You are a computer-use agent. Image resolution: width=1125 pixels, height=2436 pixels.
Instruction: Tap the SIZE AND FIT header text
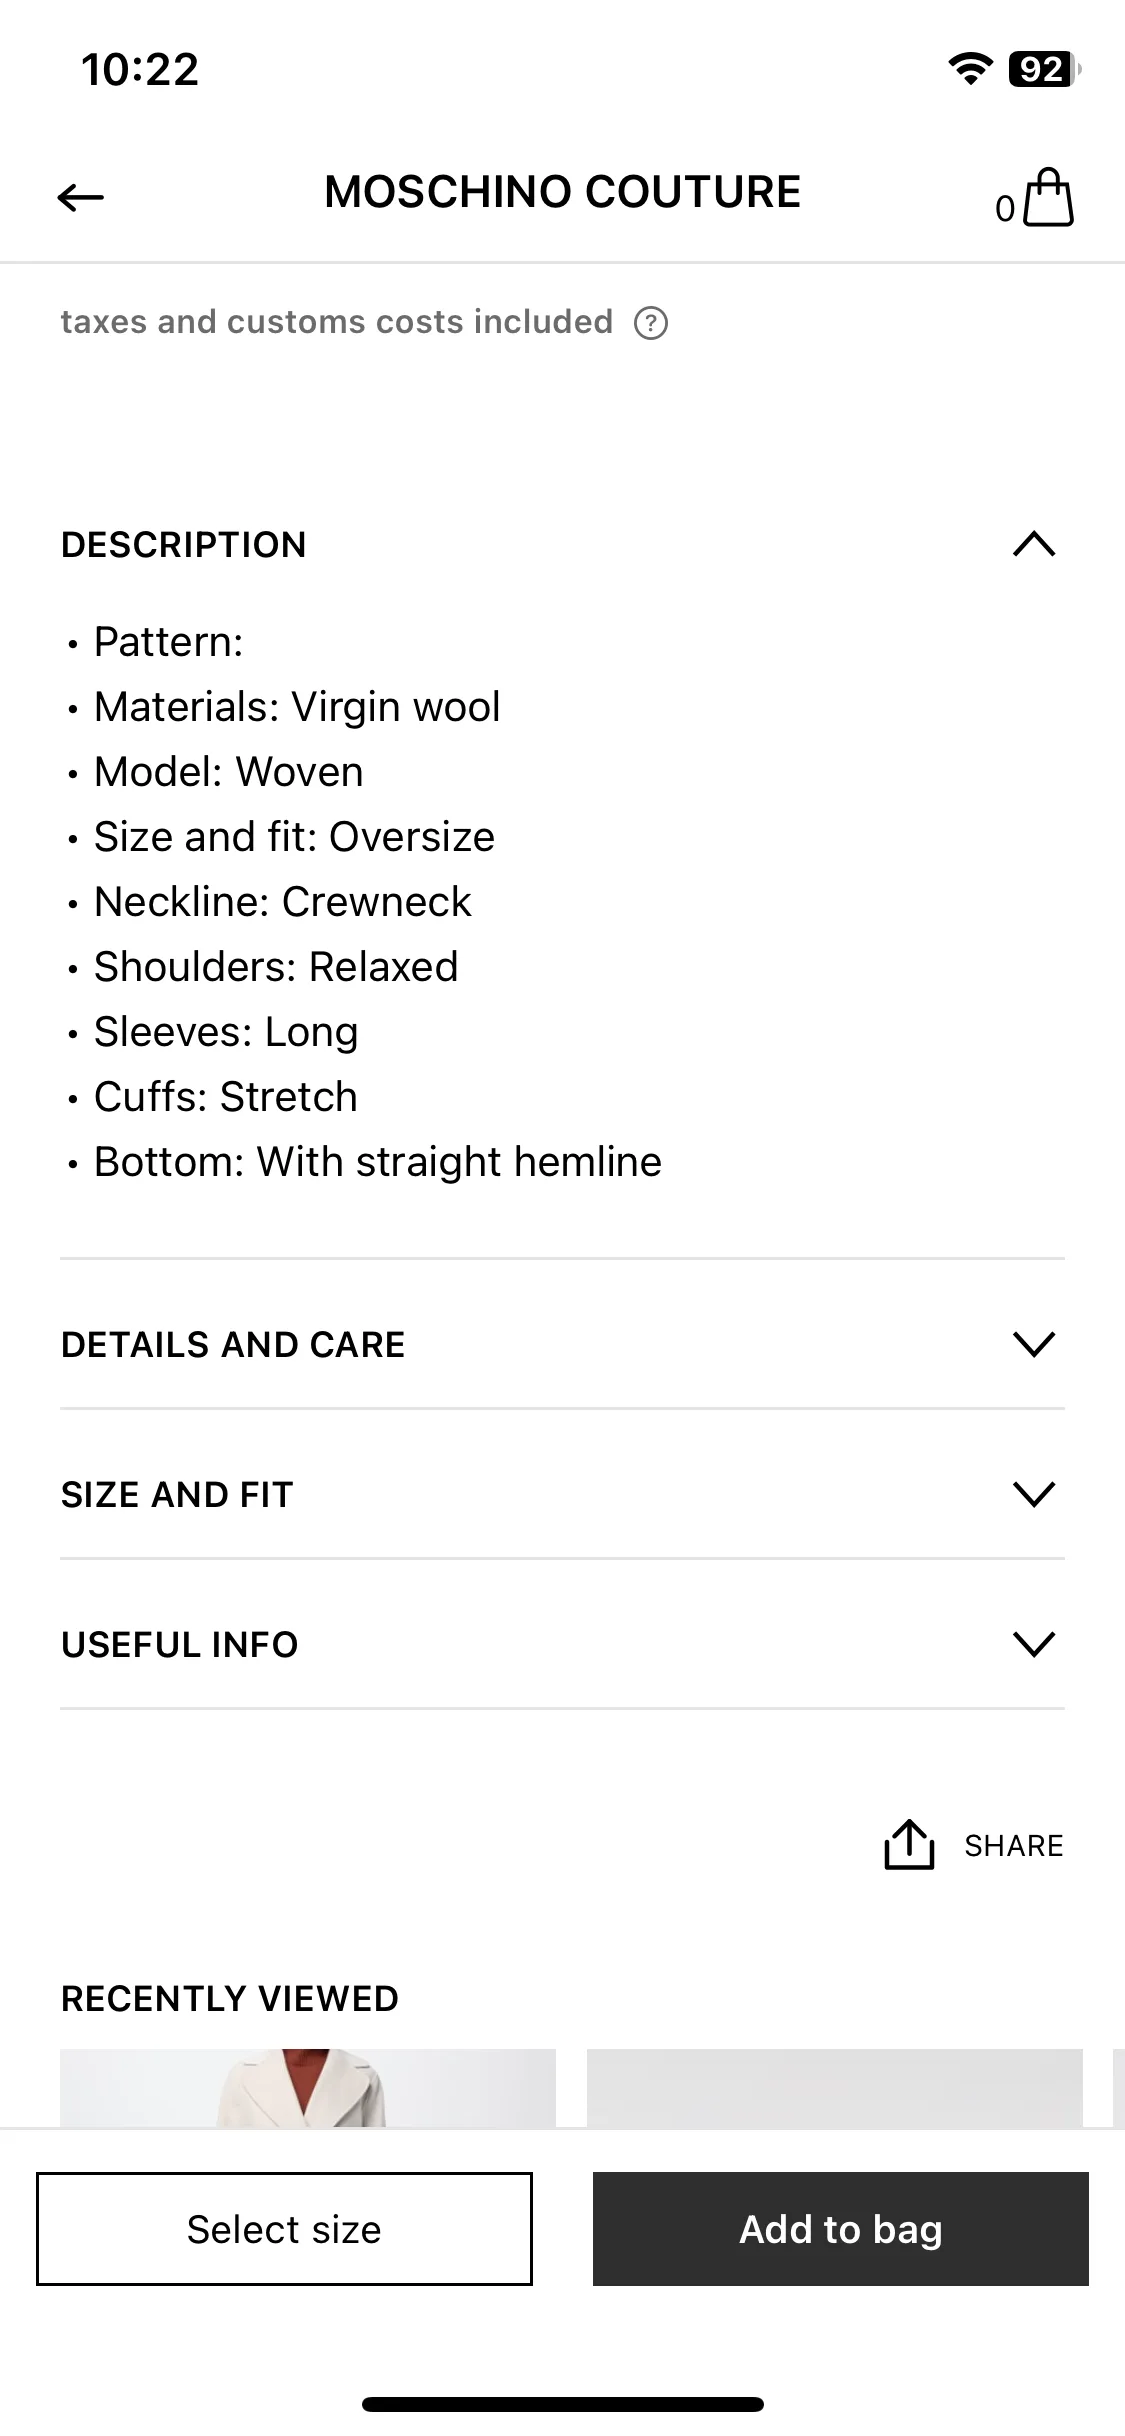[x=177, y=1495]
